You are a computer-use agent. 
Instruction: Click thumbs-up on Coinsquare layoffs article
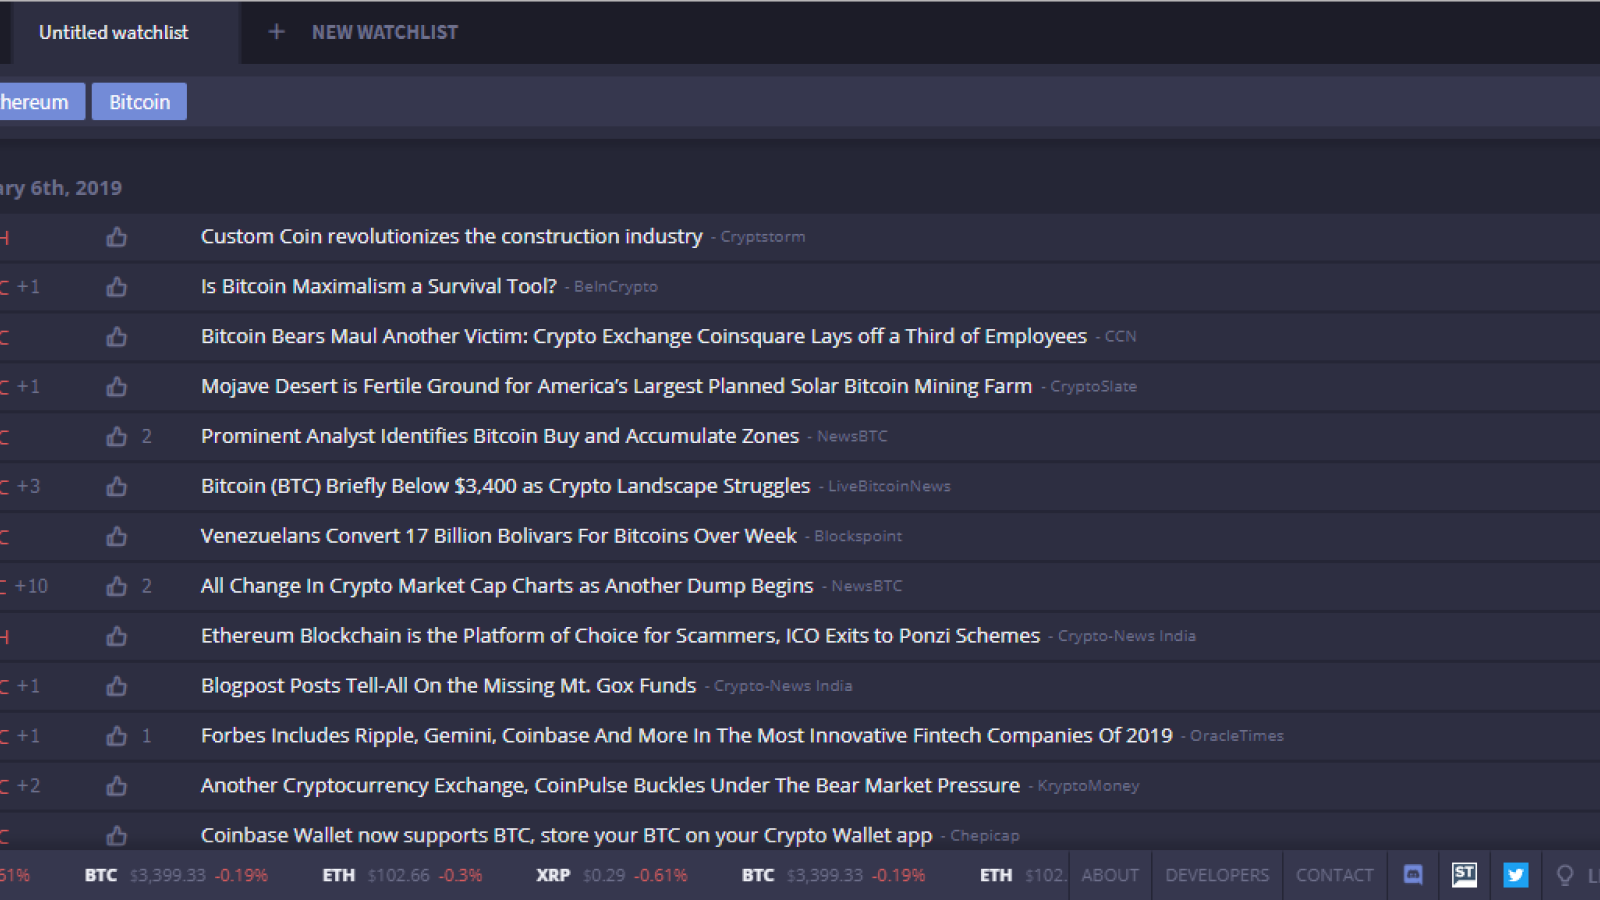pos(117,337)
